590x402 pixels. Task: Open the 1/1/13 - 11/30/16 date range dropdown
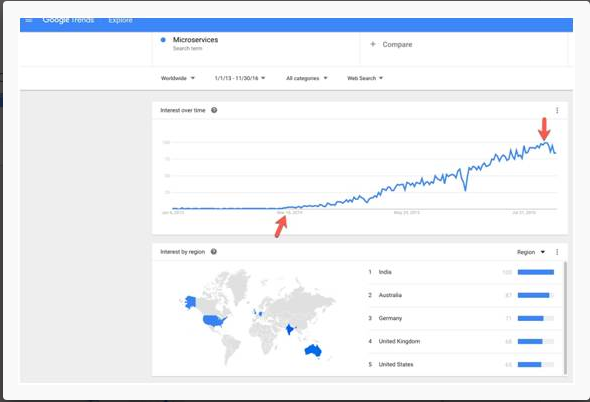point(240,78)
